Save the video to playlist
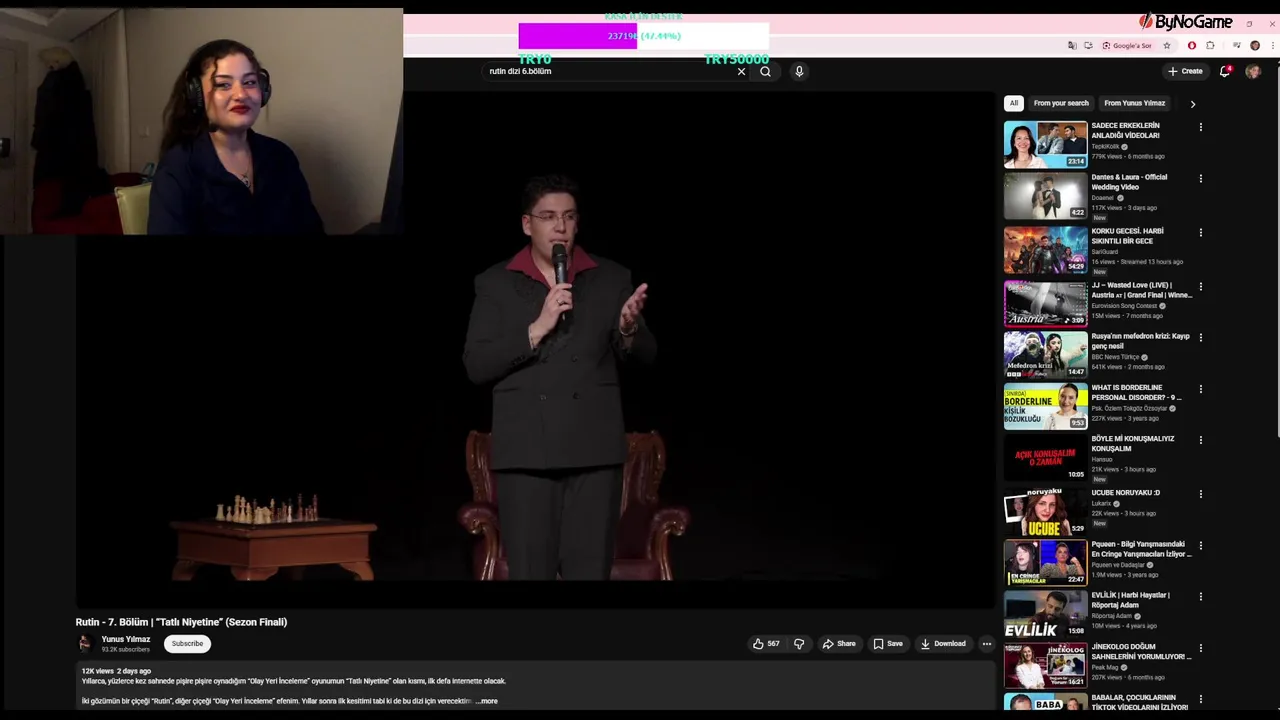 coord(888,644)
